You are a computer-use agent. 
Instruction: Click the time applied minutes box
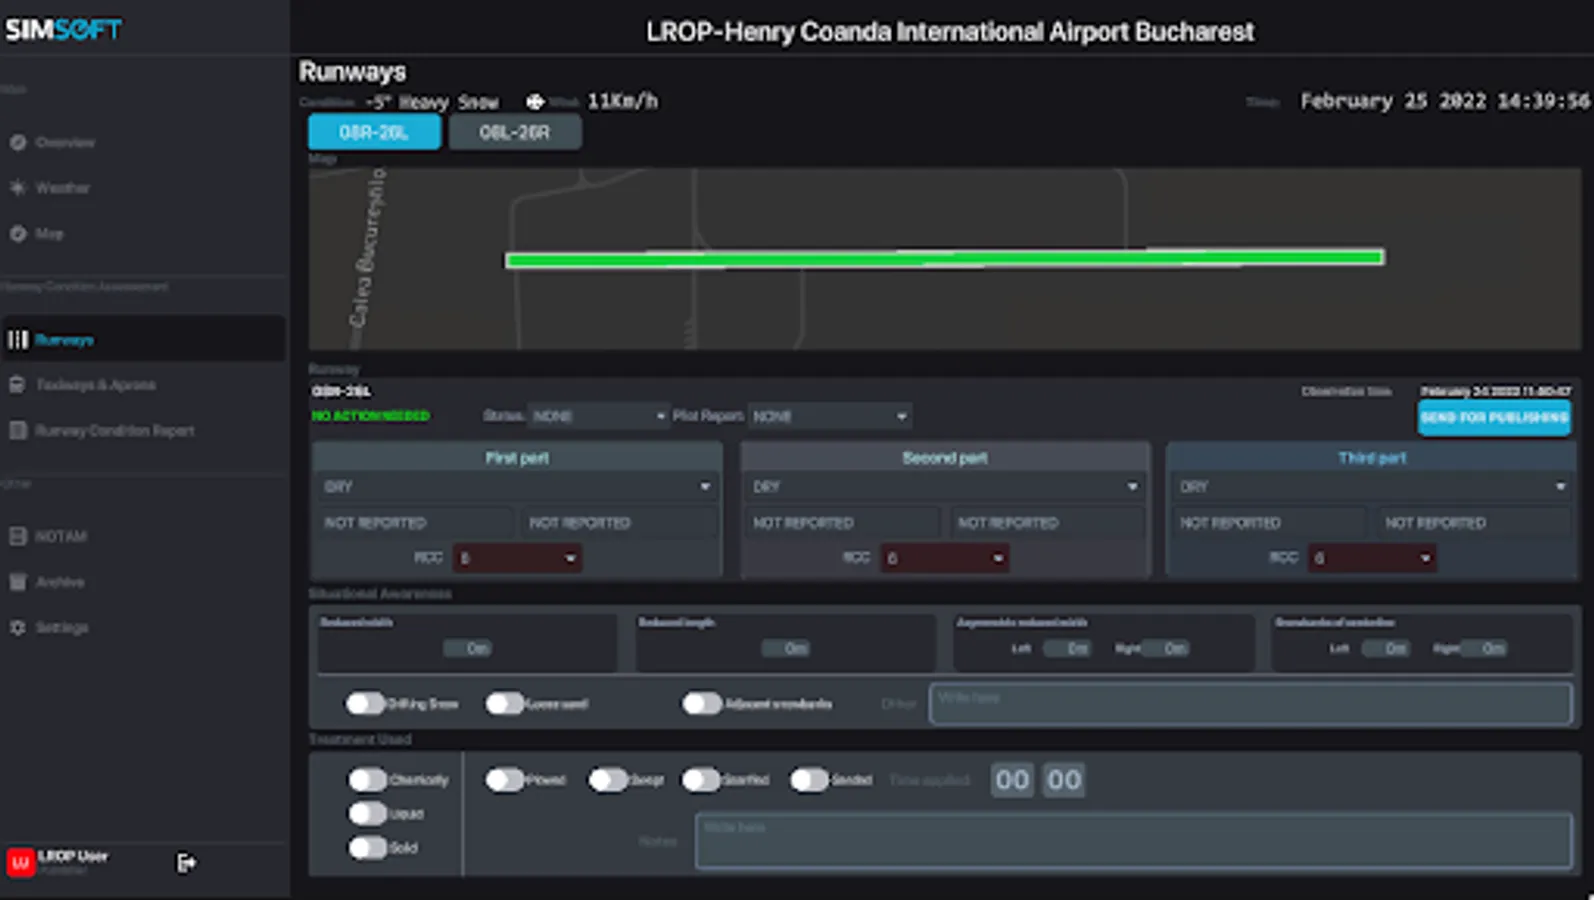[1064, 780]
